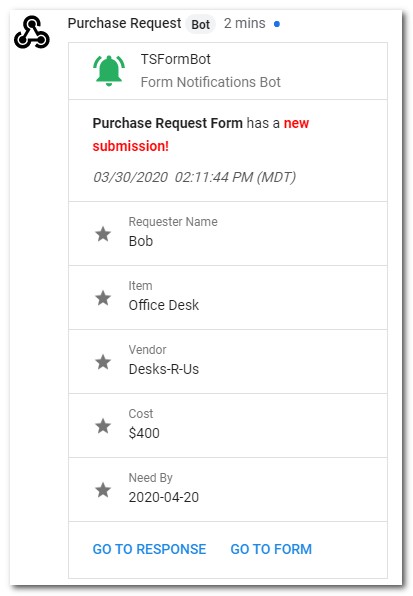
Task: Click the Bot badge label
Action: [201, 24]
